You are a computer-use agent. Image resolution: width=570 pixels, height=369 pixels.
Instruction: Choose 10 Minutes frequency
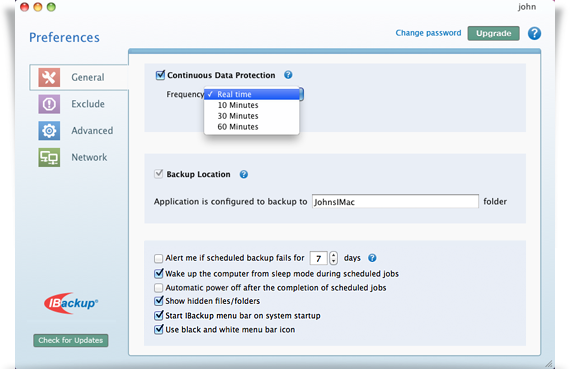click(x=252, y=105)
